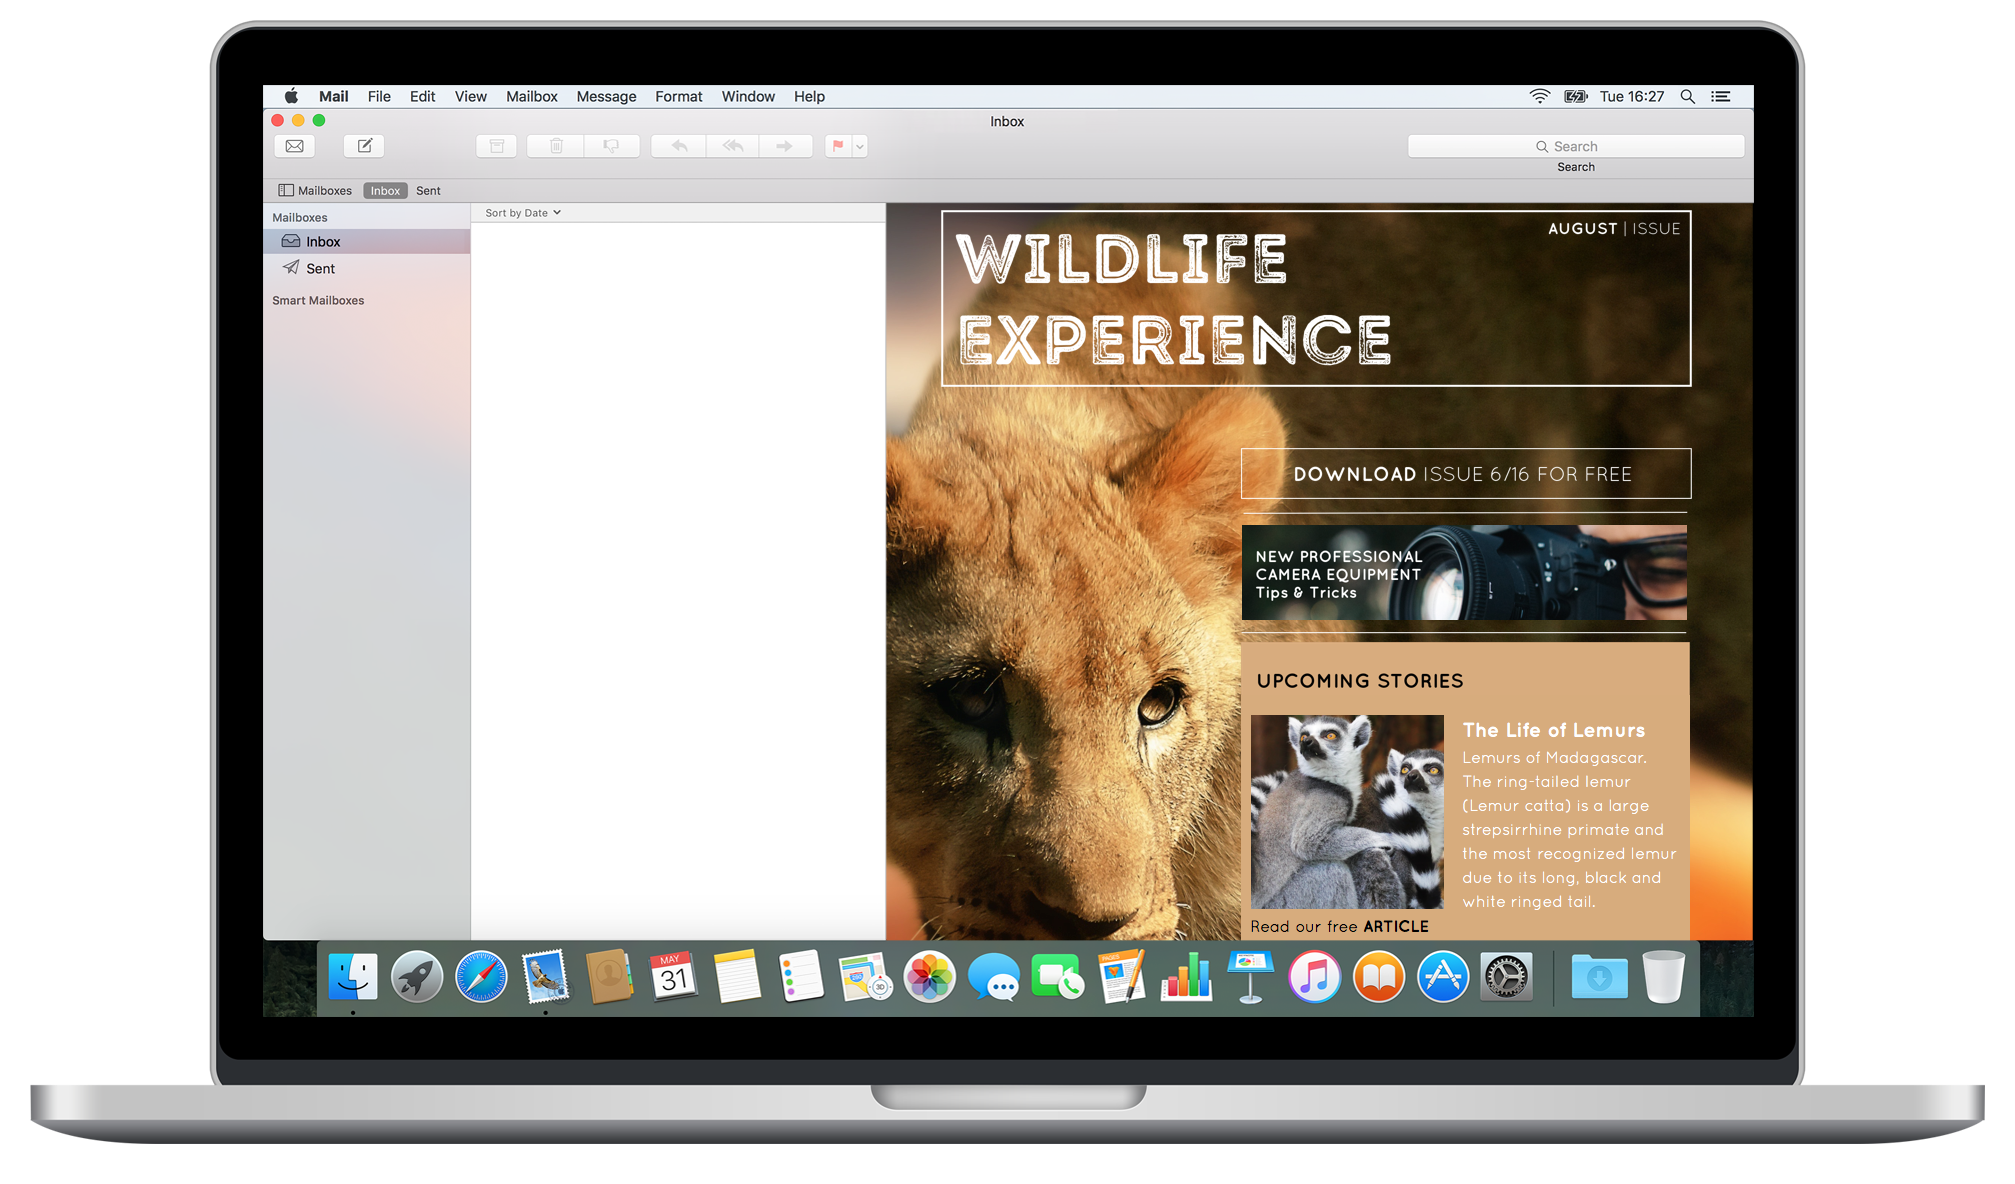The image size is (2015, 1184).
Task: Open FaceTime from the Dock
Action: tap(1057, 976)
